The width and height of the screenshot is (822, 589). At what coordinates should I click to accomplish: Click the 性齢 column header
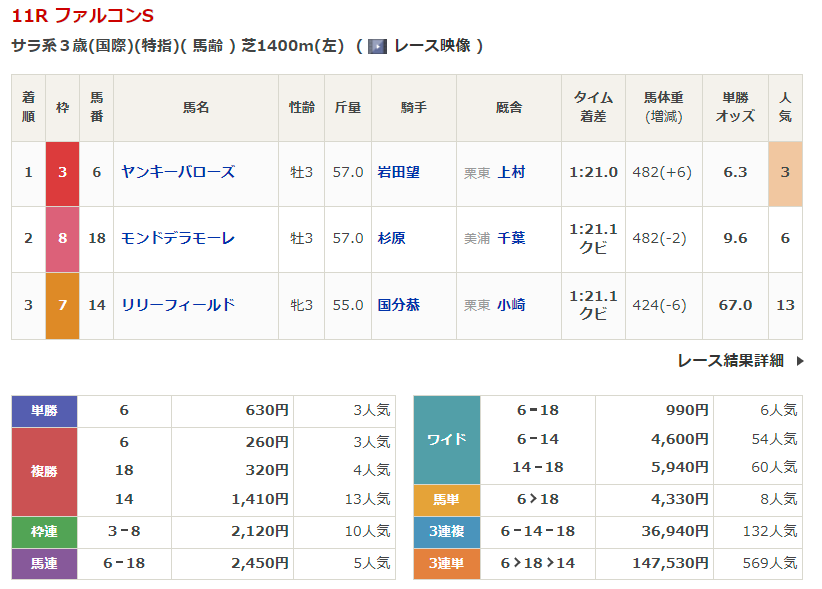(301, 107)
